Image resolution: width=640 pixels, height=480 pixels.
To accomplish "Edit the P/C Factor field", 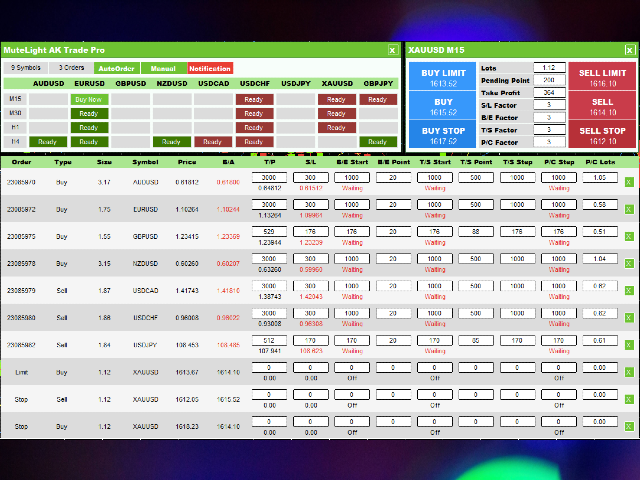I will [x=549, y=142].
